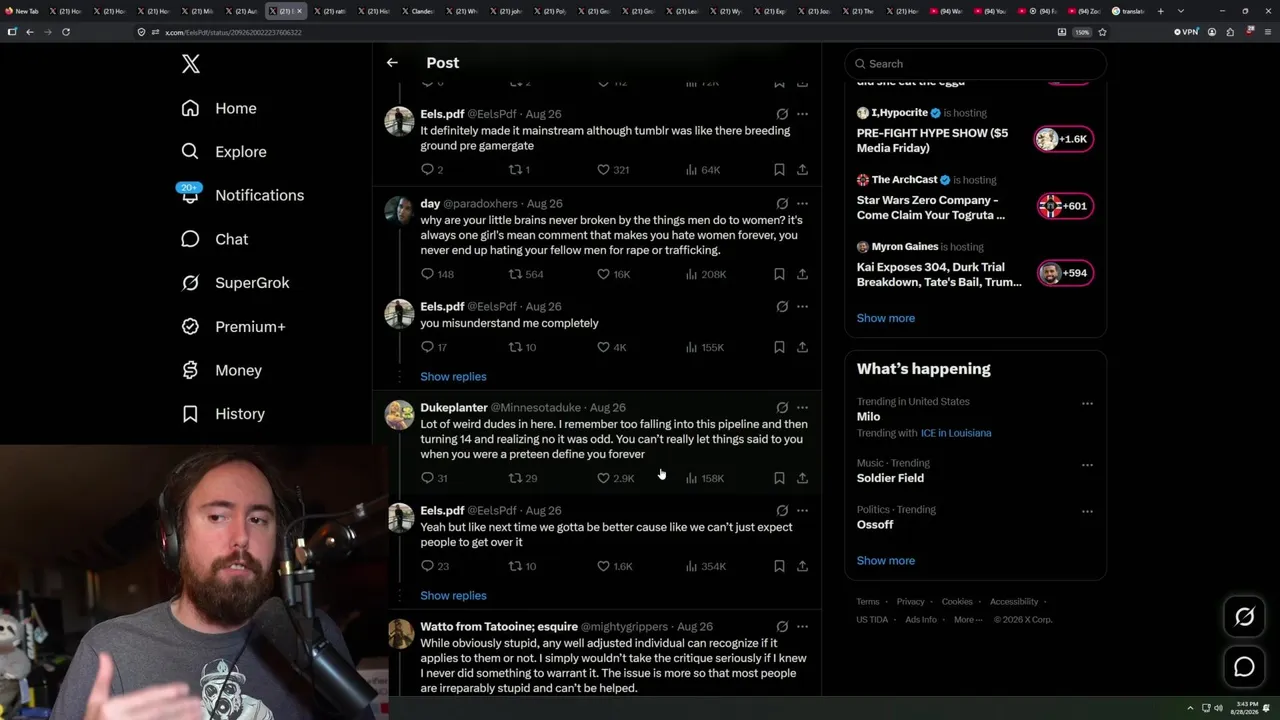
Task: Open the VPN extension button
Action: pyautogui.click(x=1185, y=32)
